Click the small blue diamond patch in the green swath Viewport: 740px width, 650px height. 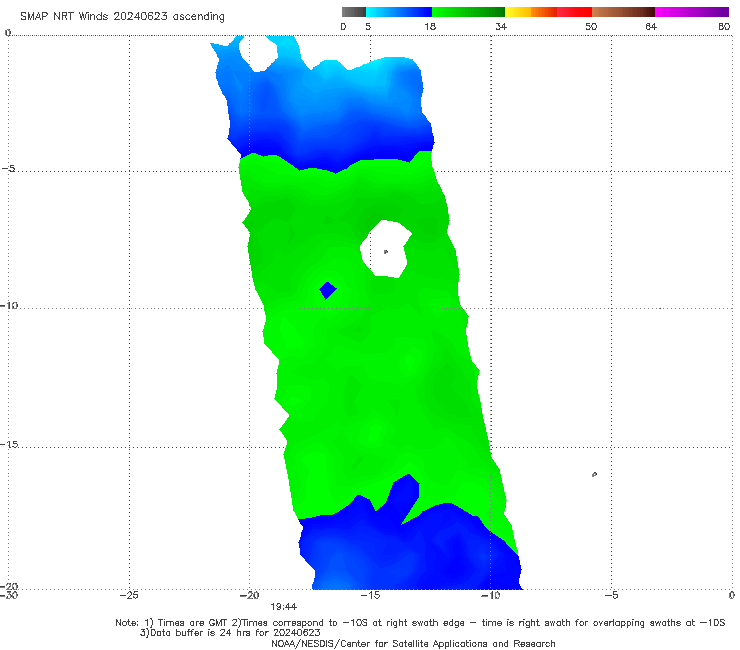pyautogui.click(x=328, y=290)
